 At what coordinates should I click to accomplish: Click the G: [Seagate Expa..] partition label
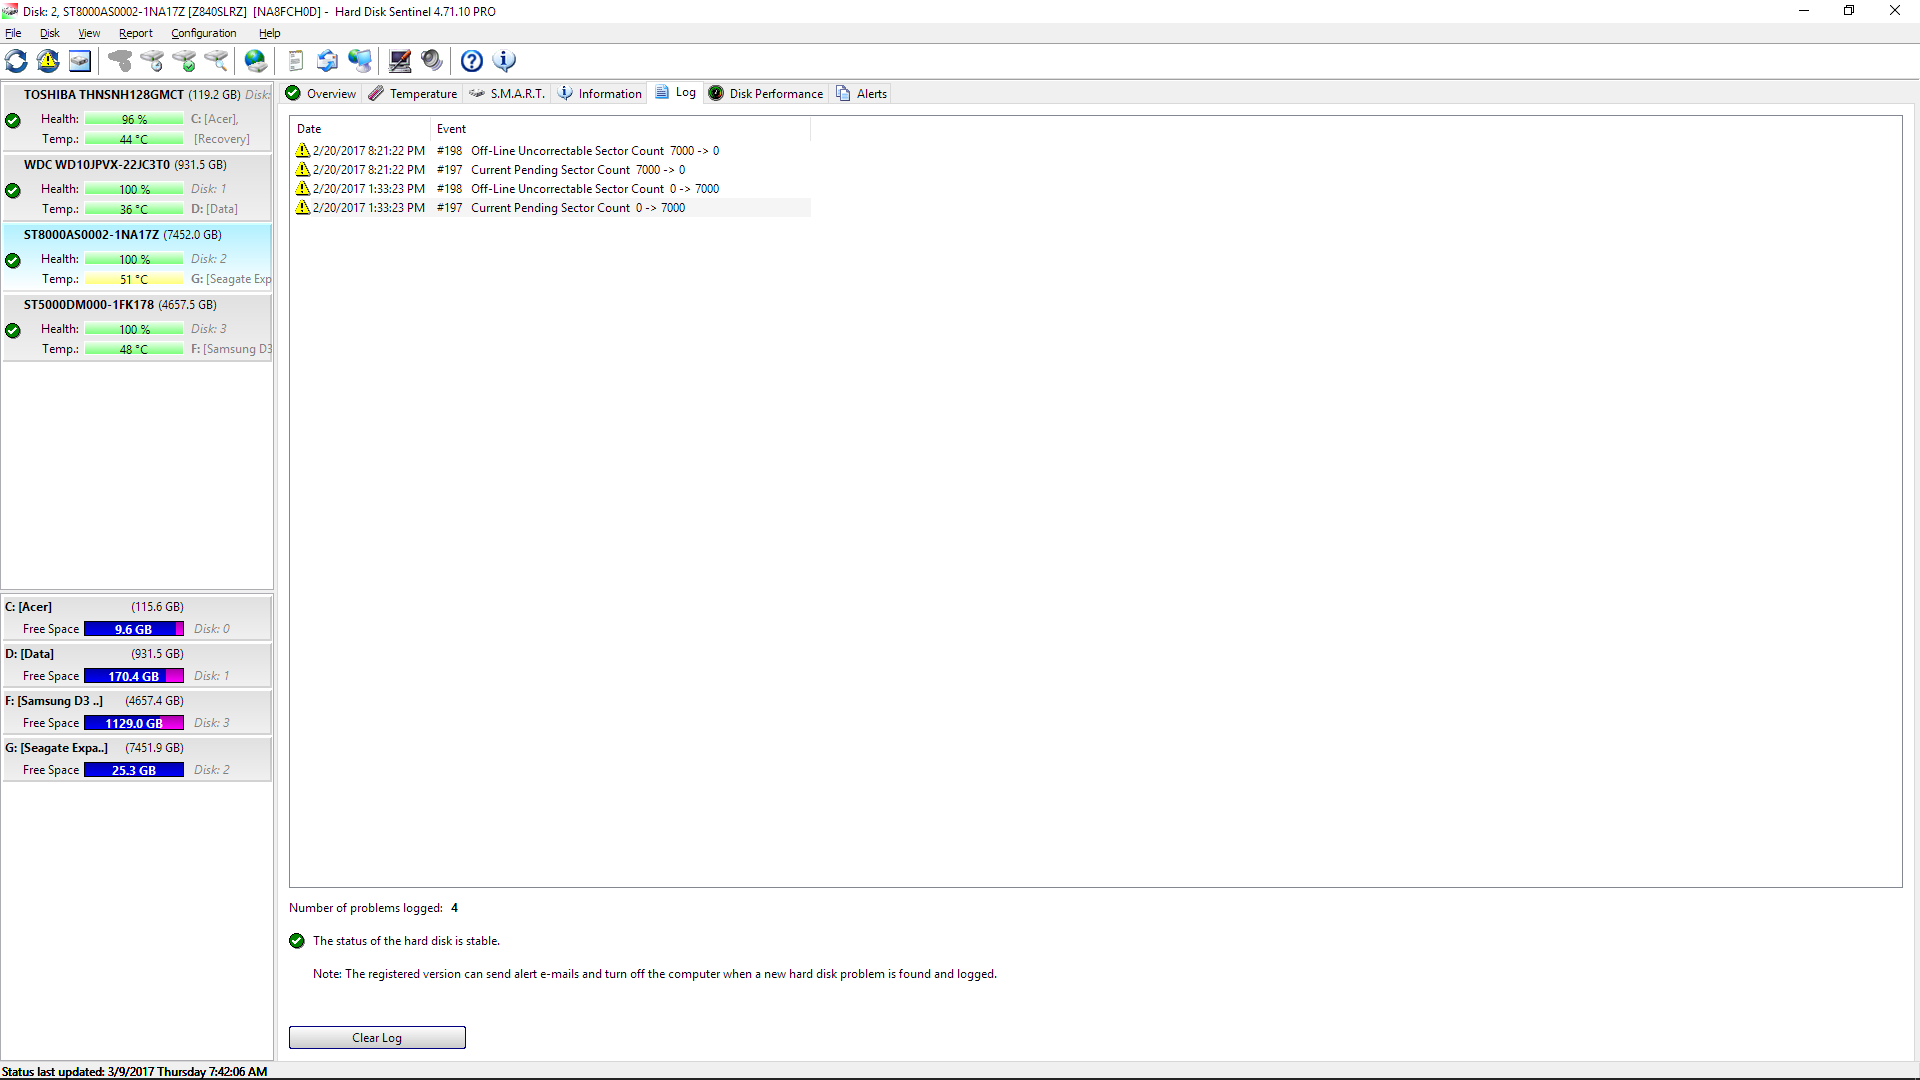(x=57, y=748)
